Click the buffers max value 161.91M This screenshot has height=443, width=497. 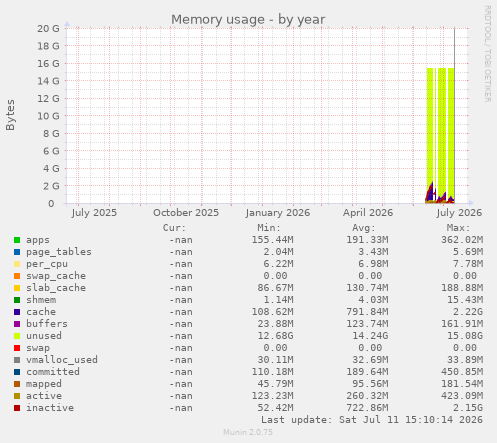[462, 324]
